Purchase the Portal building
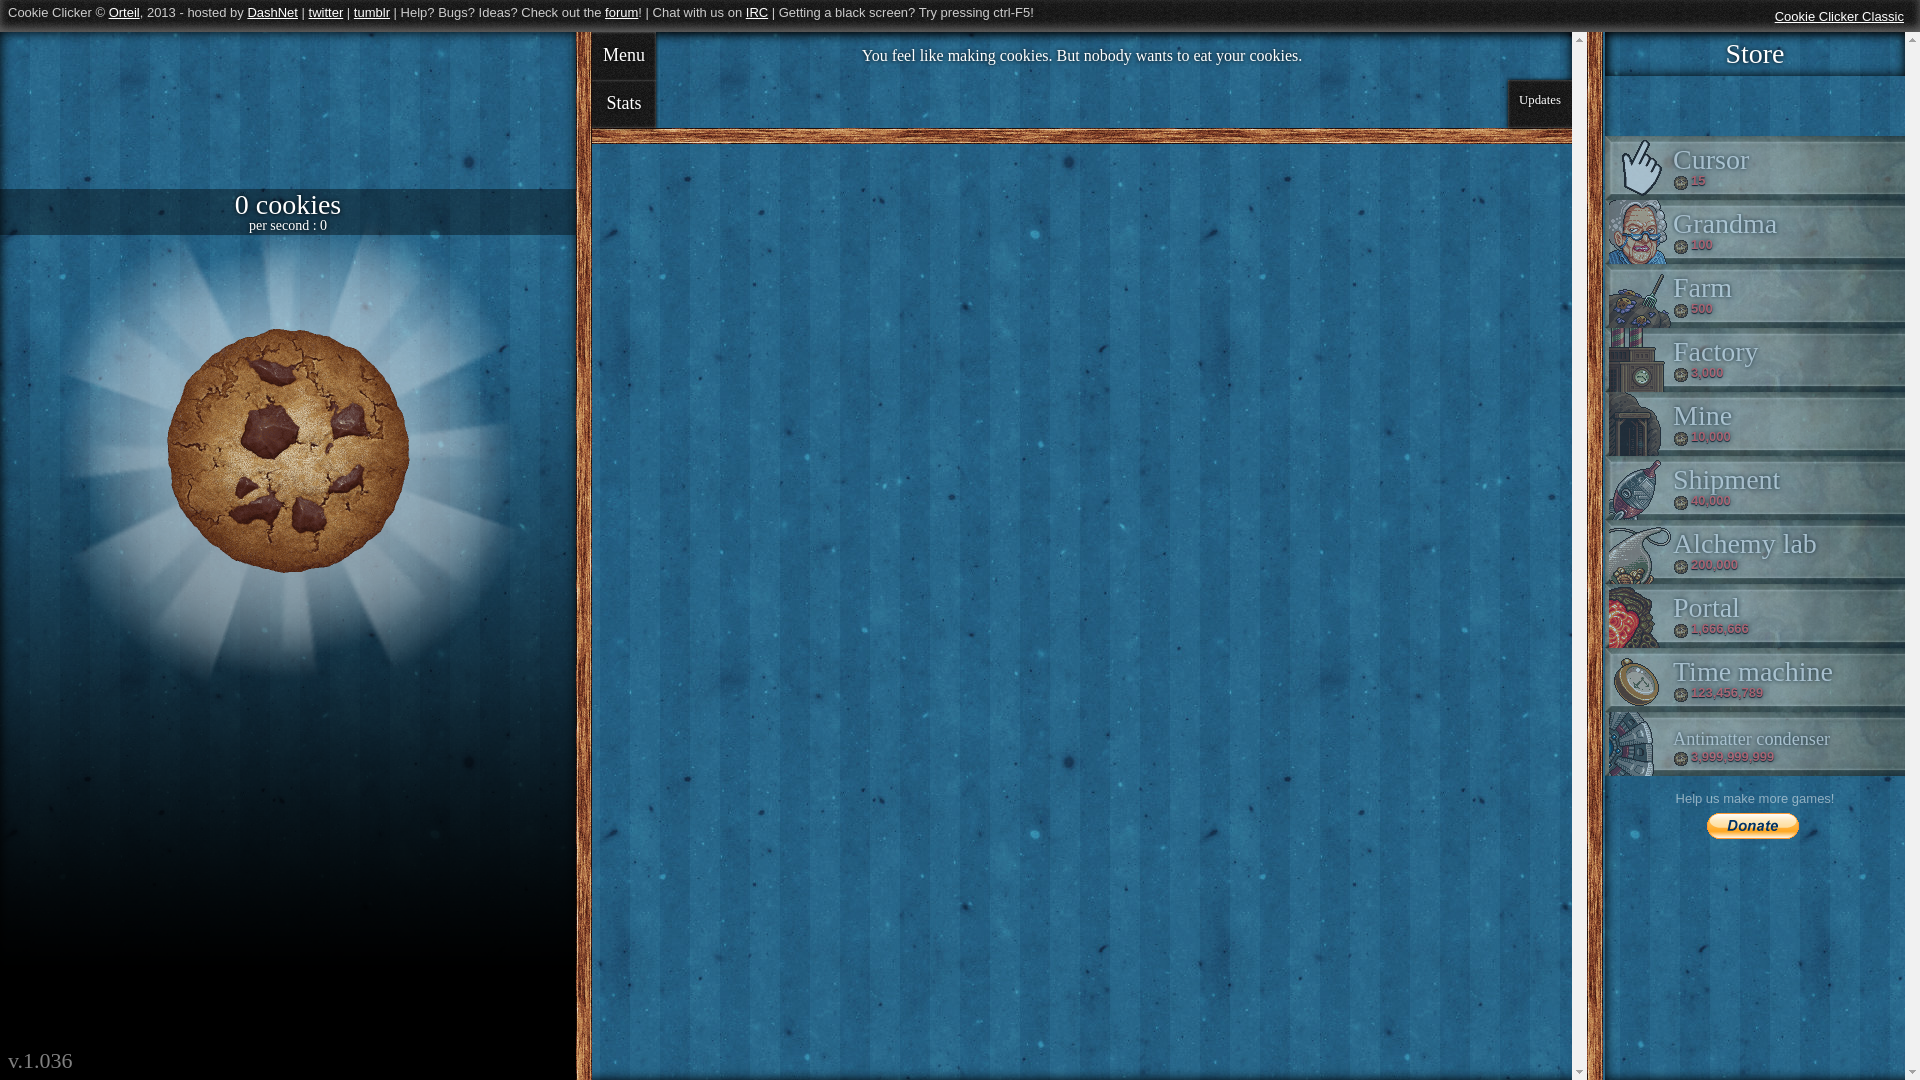 click(1755, 616)
